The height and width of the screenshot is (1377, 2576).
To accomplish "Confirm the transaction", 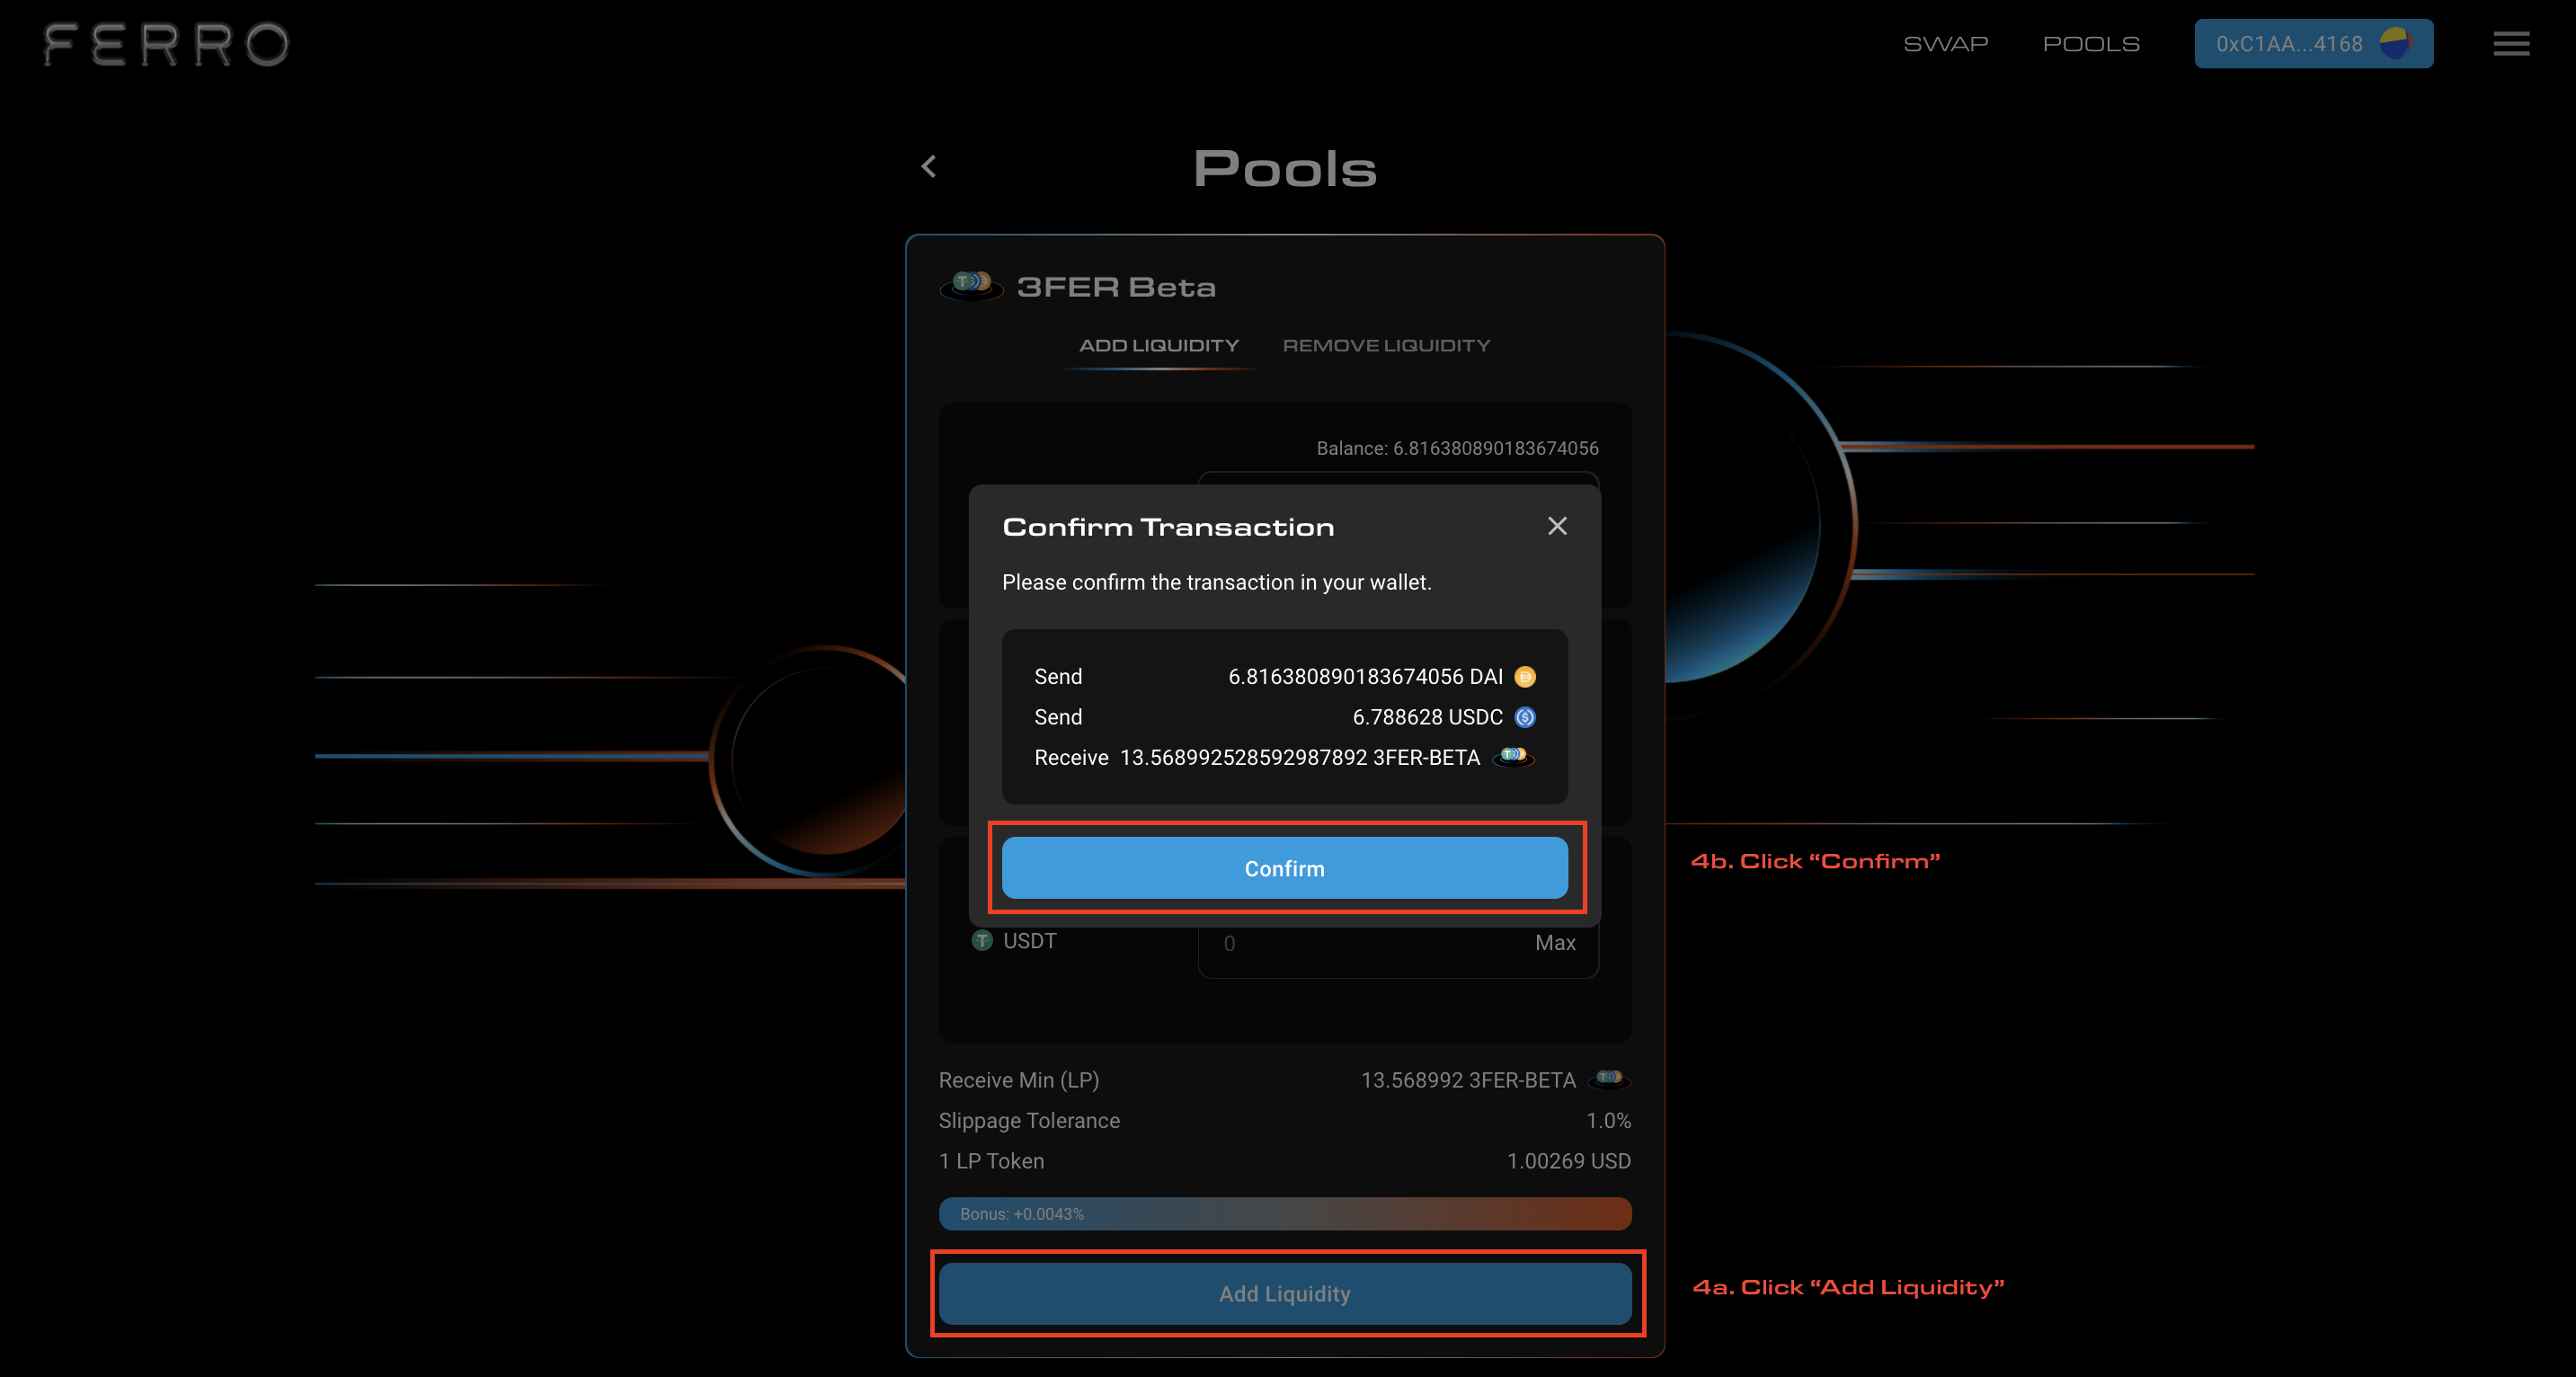I will pos(1285,868).
